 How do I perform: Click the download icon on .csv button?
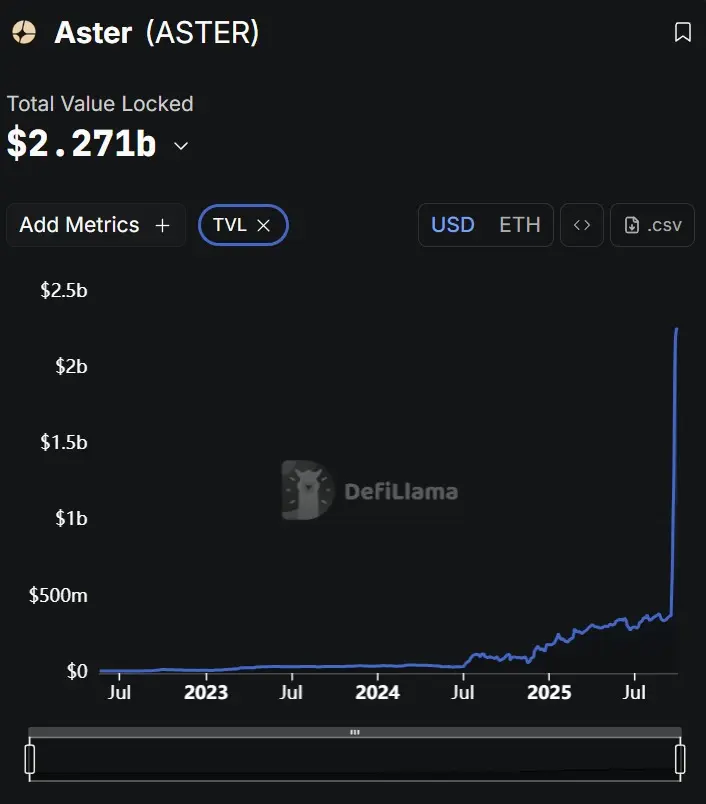(631, 225)
